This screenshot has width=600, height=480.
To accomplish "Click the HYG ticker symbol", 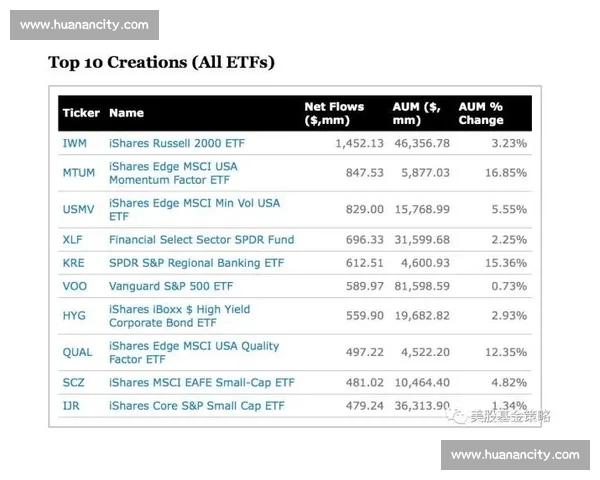I will (x=74, y=316).
